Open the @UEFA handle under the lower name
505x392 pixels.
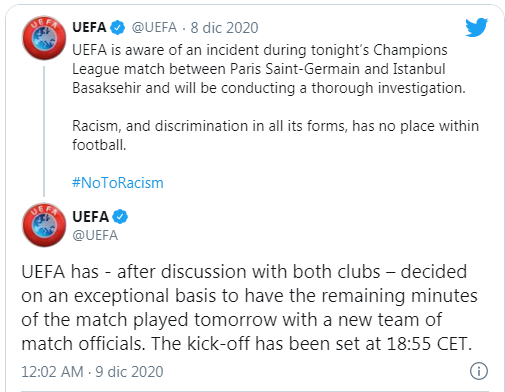pos(95,235)
